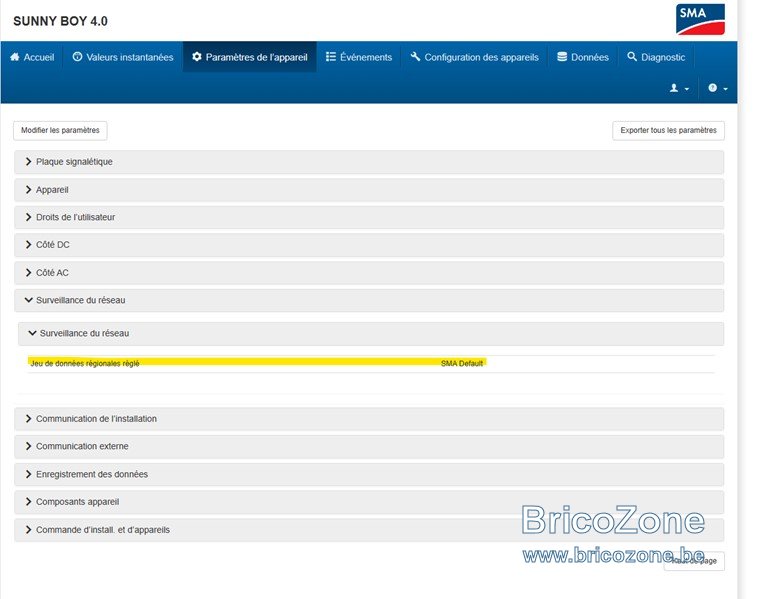Collapse the nested Surveillance du réseau subsection
This screenshot has height=599, width=758.
pos(371,334)
